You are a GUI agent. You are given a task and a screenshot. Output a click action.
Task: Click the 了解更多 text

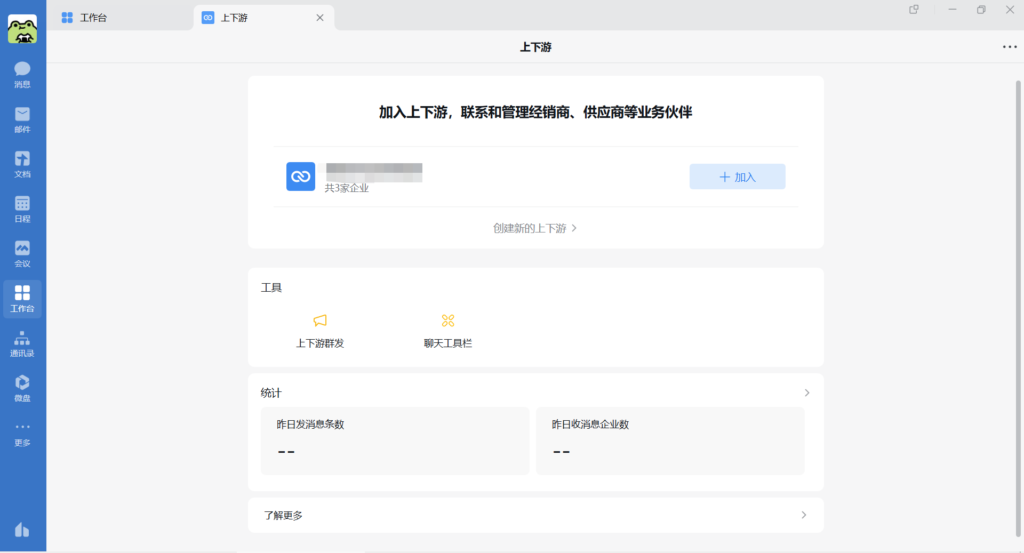(283, 515)
